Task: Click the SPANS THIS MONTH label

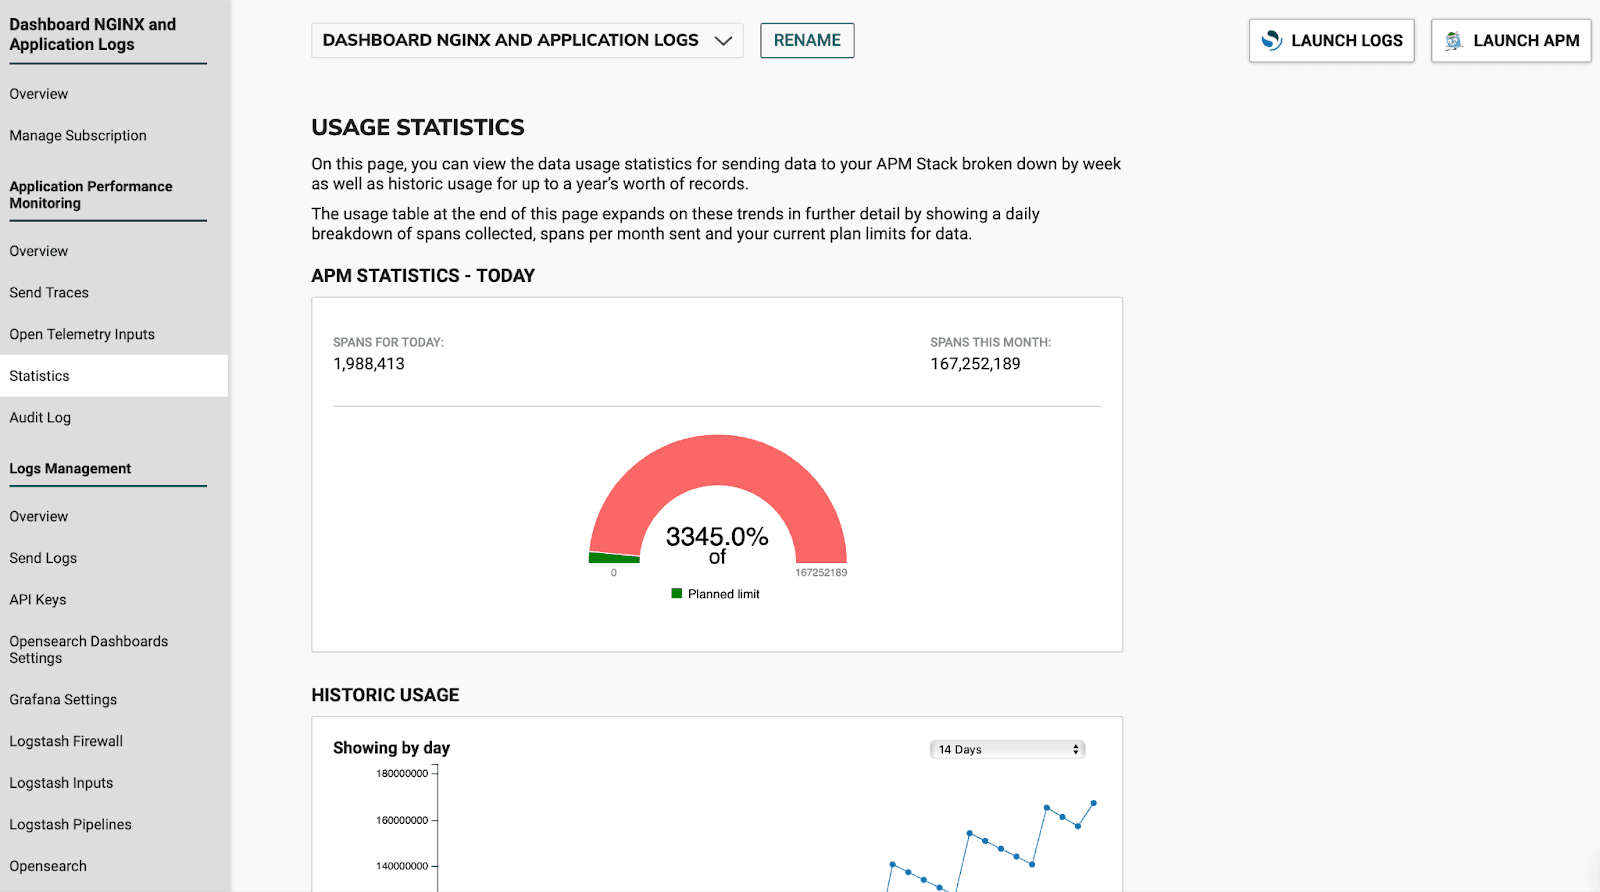Action: pyautogui.click(x=990, y=342)
